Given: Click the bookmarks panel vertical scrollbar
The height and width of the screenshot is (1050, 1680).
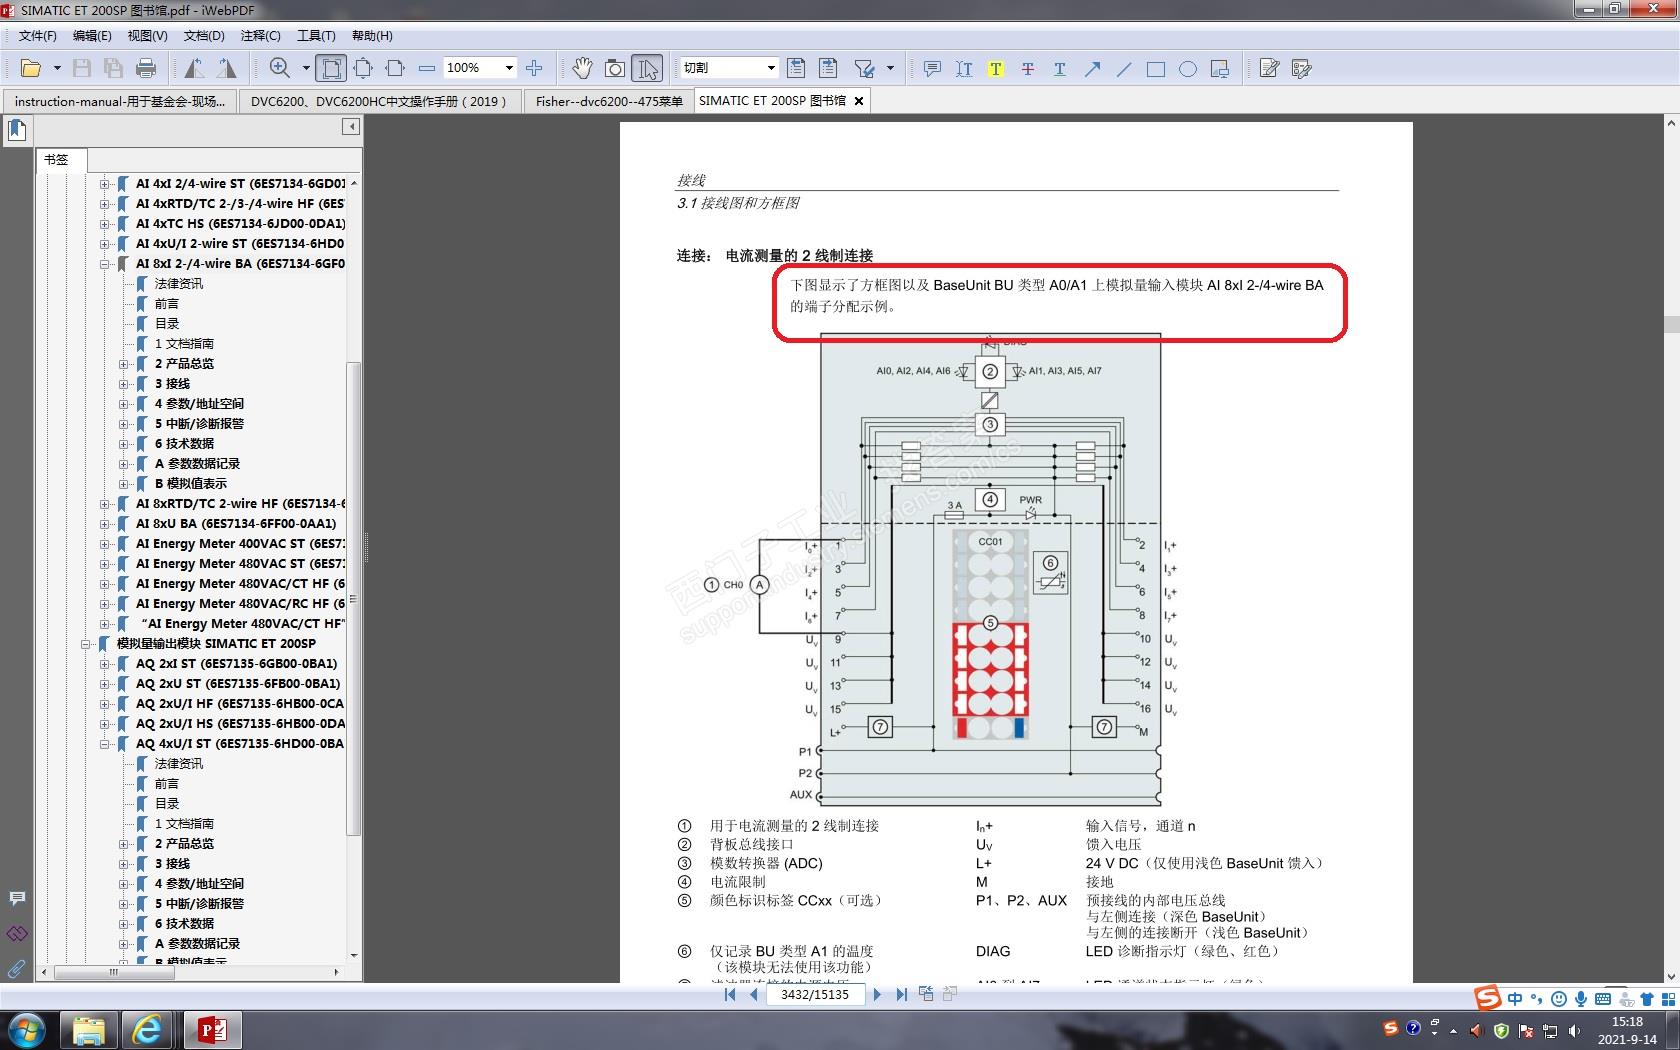Looking at the screenshot, I should (353, 598).
